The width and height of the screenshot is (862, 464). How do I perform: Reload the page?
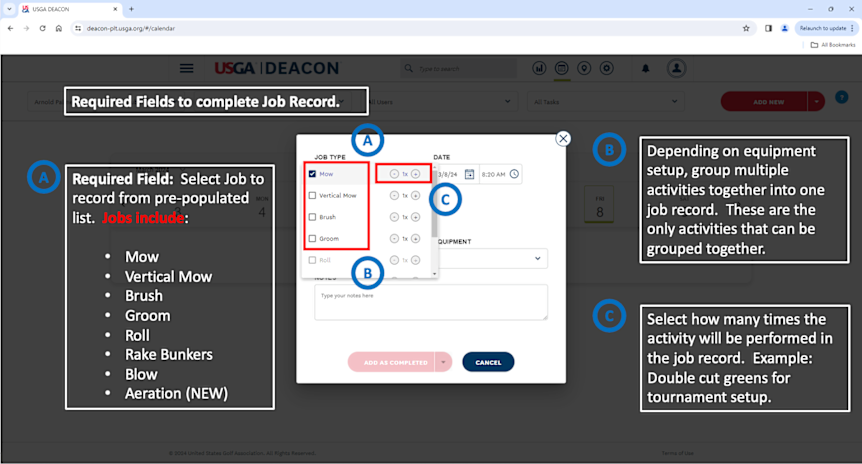pyautogui.click(x=42, y=28)
